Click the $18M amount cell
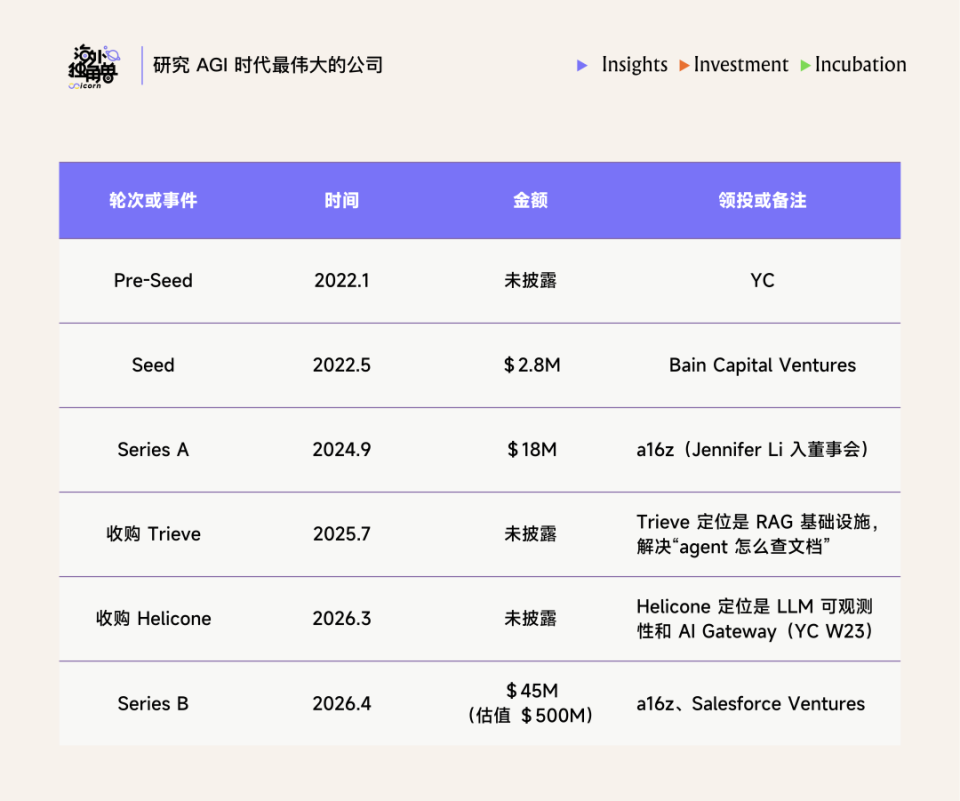This screenshot has height=801, width=960. (531, 449)
